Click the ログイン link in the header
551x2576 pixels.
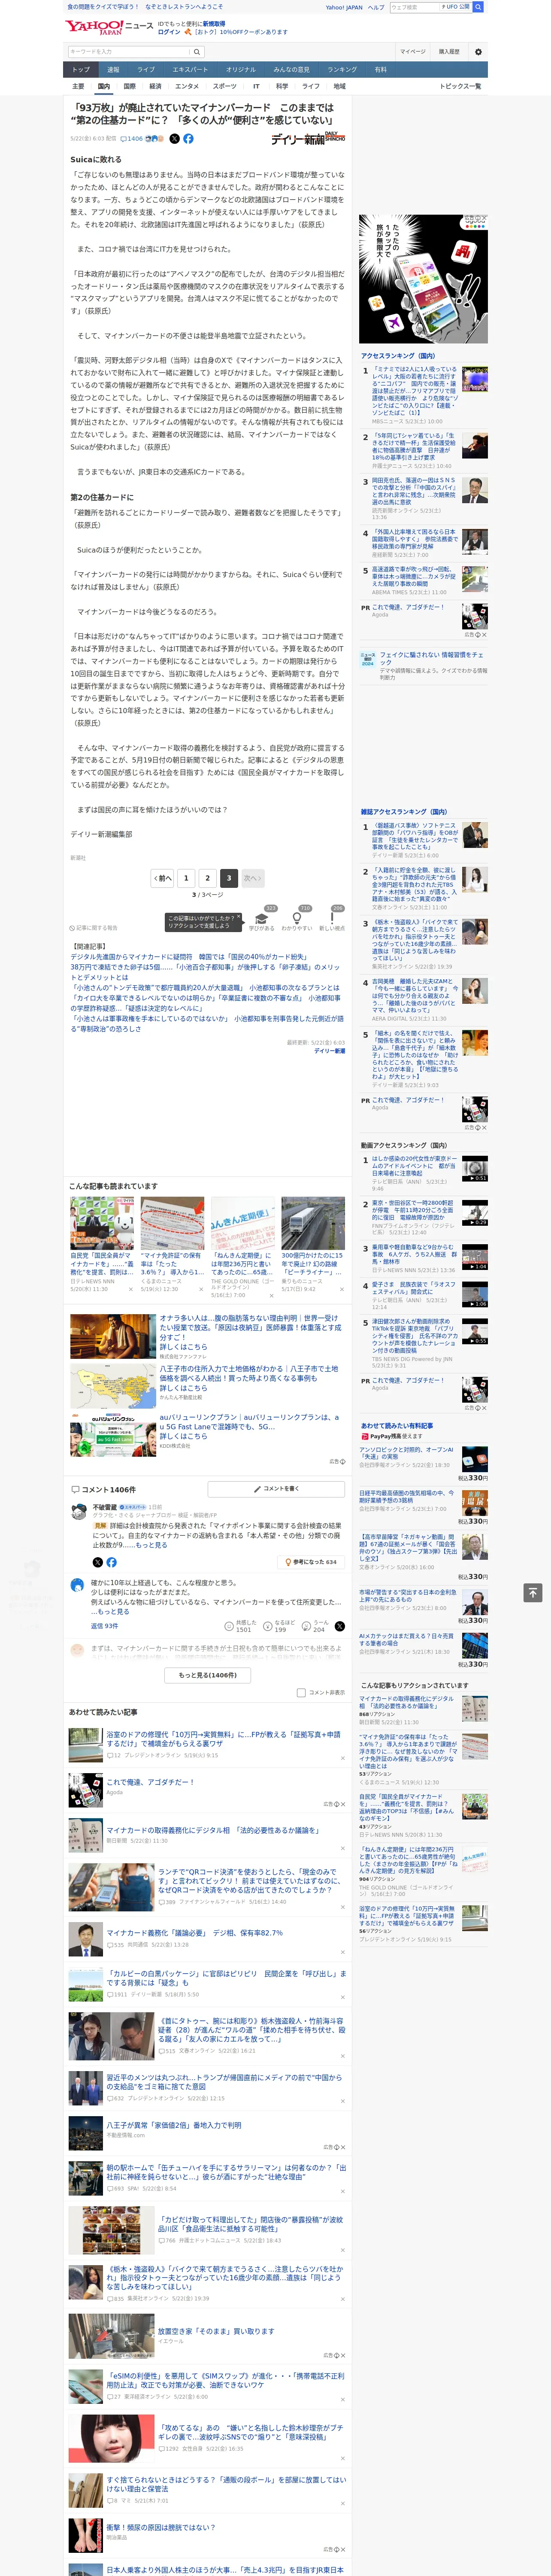[169, 32]
